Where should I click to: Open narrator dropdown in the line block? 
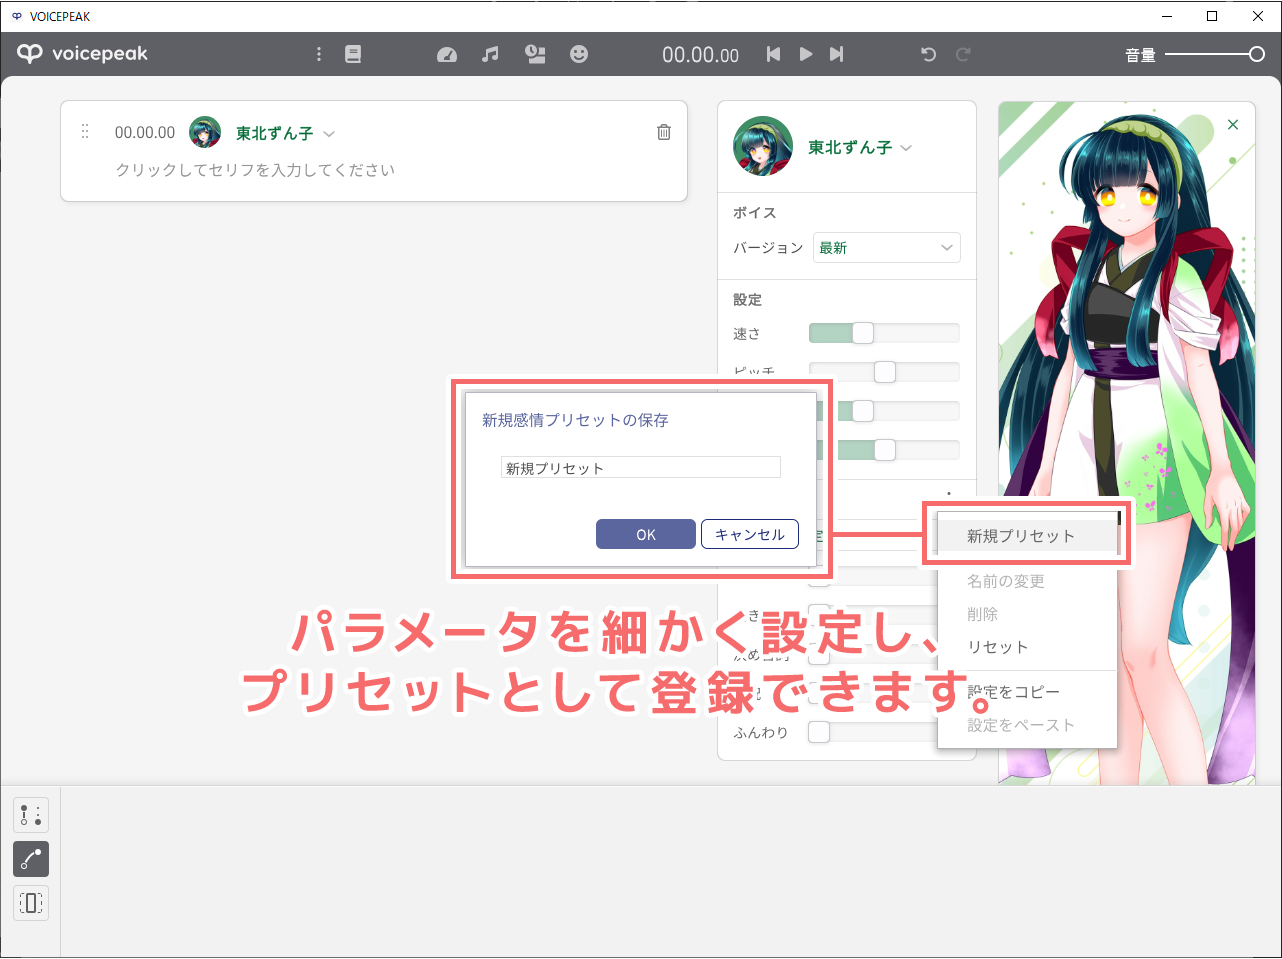(x=285, y=133)
